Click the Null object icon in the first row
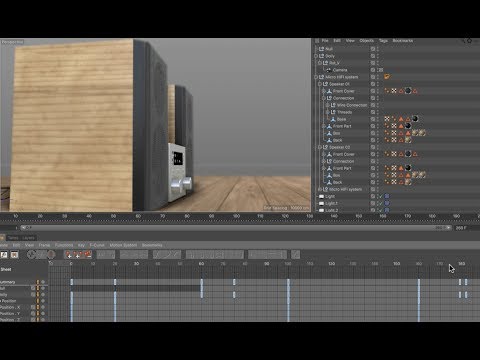Viewport: 480px width, 360px height. tap(321, 49)
